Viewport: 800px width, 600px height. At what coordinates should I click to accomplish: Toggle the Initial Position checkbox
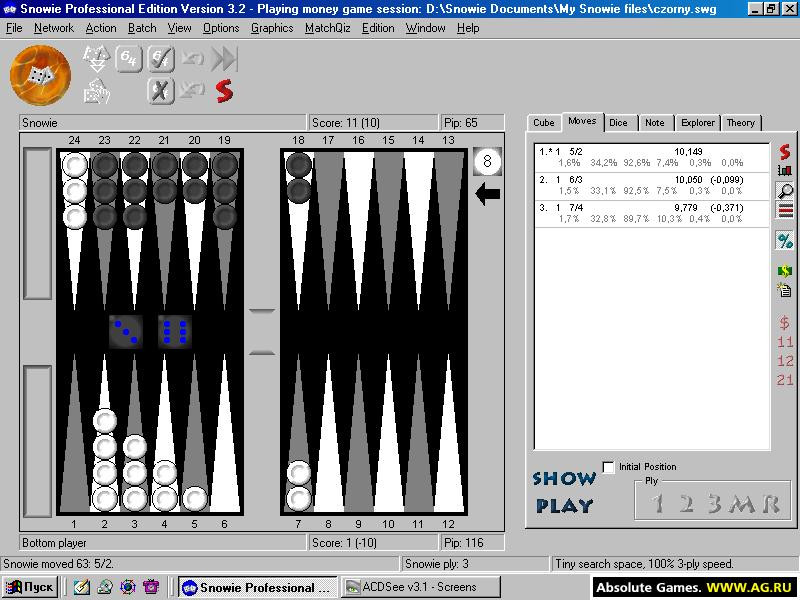pos(608,467)
